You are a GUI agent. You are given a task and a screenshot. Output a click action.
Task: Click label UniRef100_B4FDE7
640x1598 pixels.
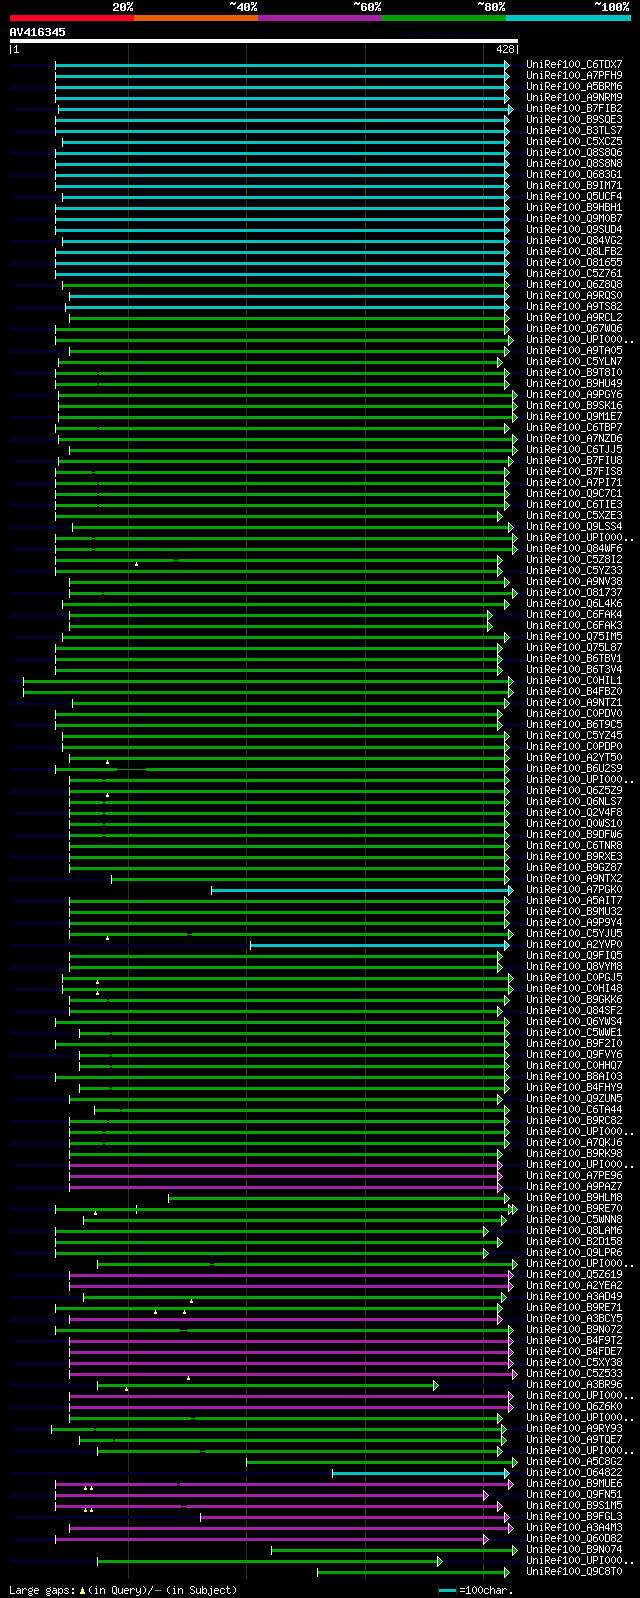[x=574, y=1352]
